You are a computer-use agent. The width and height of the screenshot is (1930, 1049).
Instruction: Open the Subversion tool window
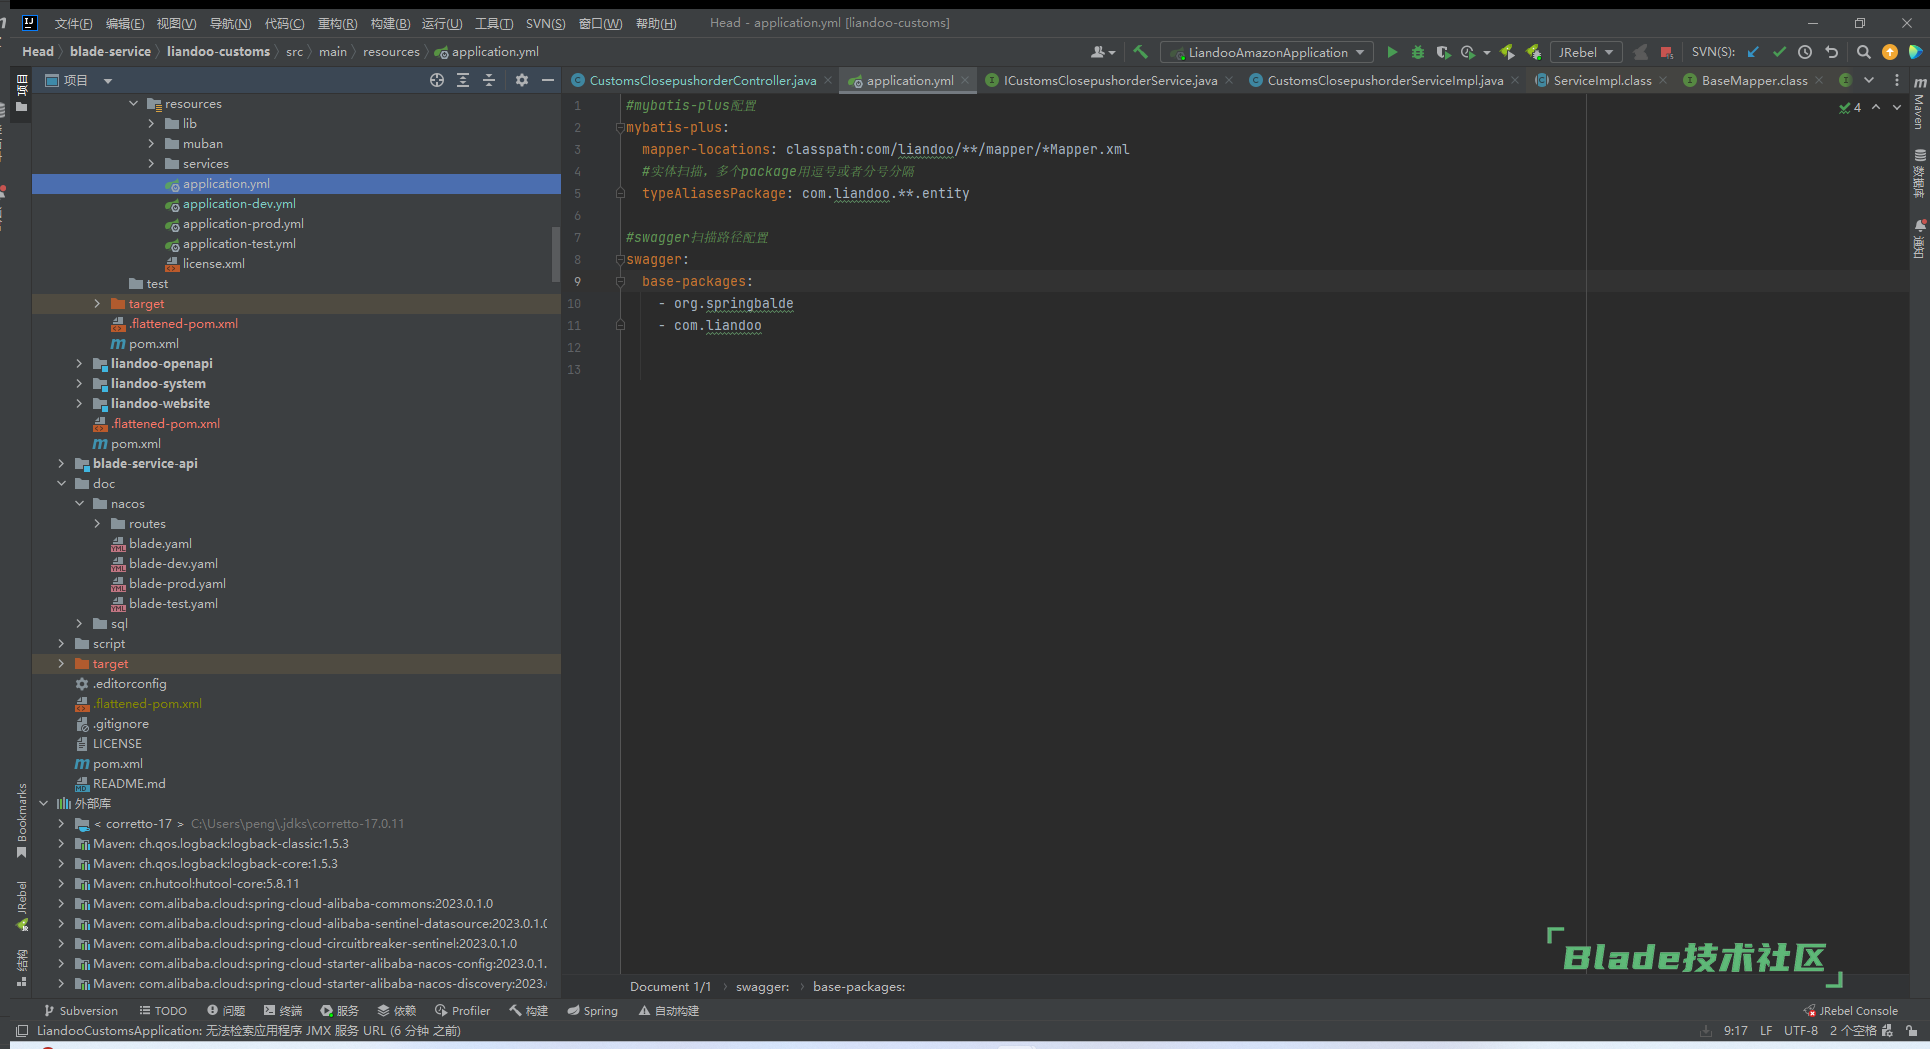[x=80, y=1011]
